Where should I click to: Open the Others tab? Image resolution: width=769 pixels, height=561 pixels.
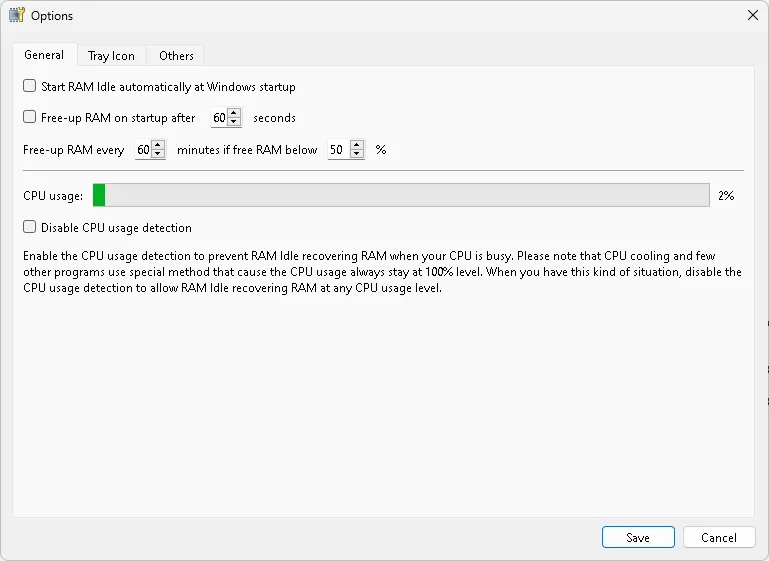(176, 56)
